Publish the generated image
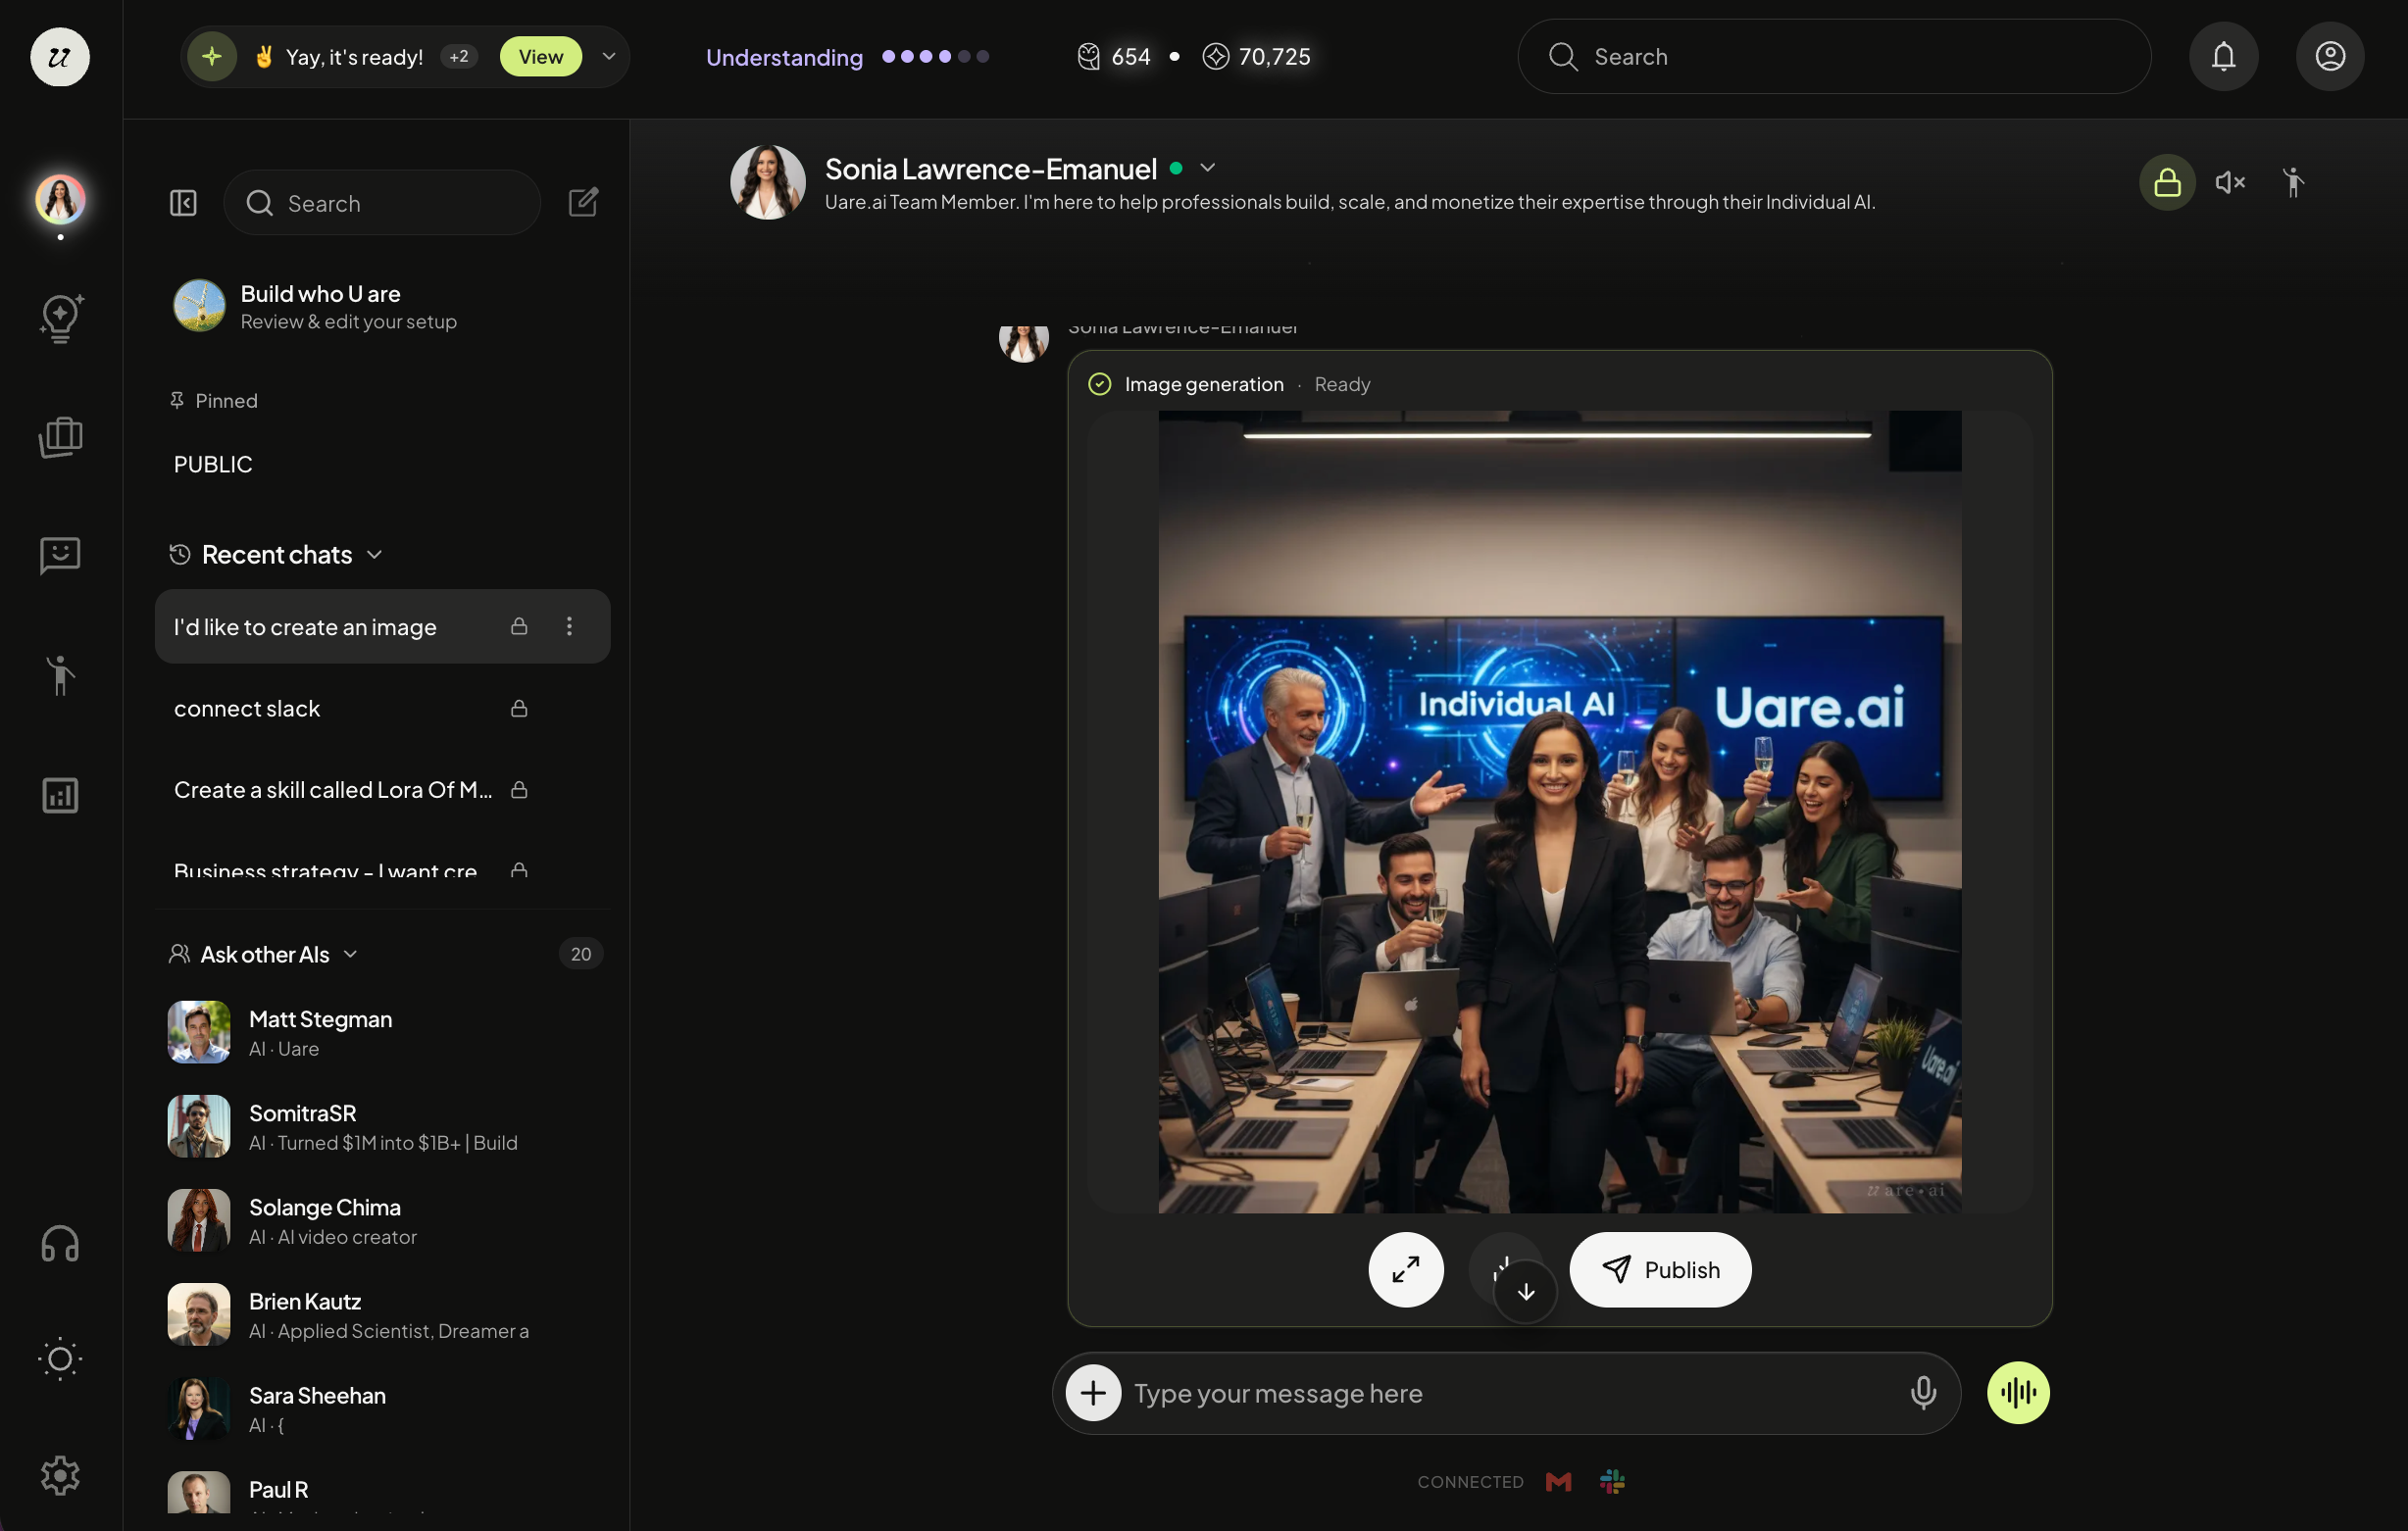Screen dimensions: 2408x1531 [1660, 1269]
